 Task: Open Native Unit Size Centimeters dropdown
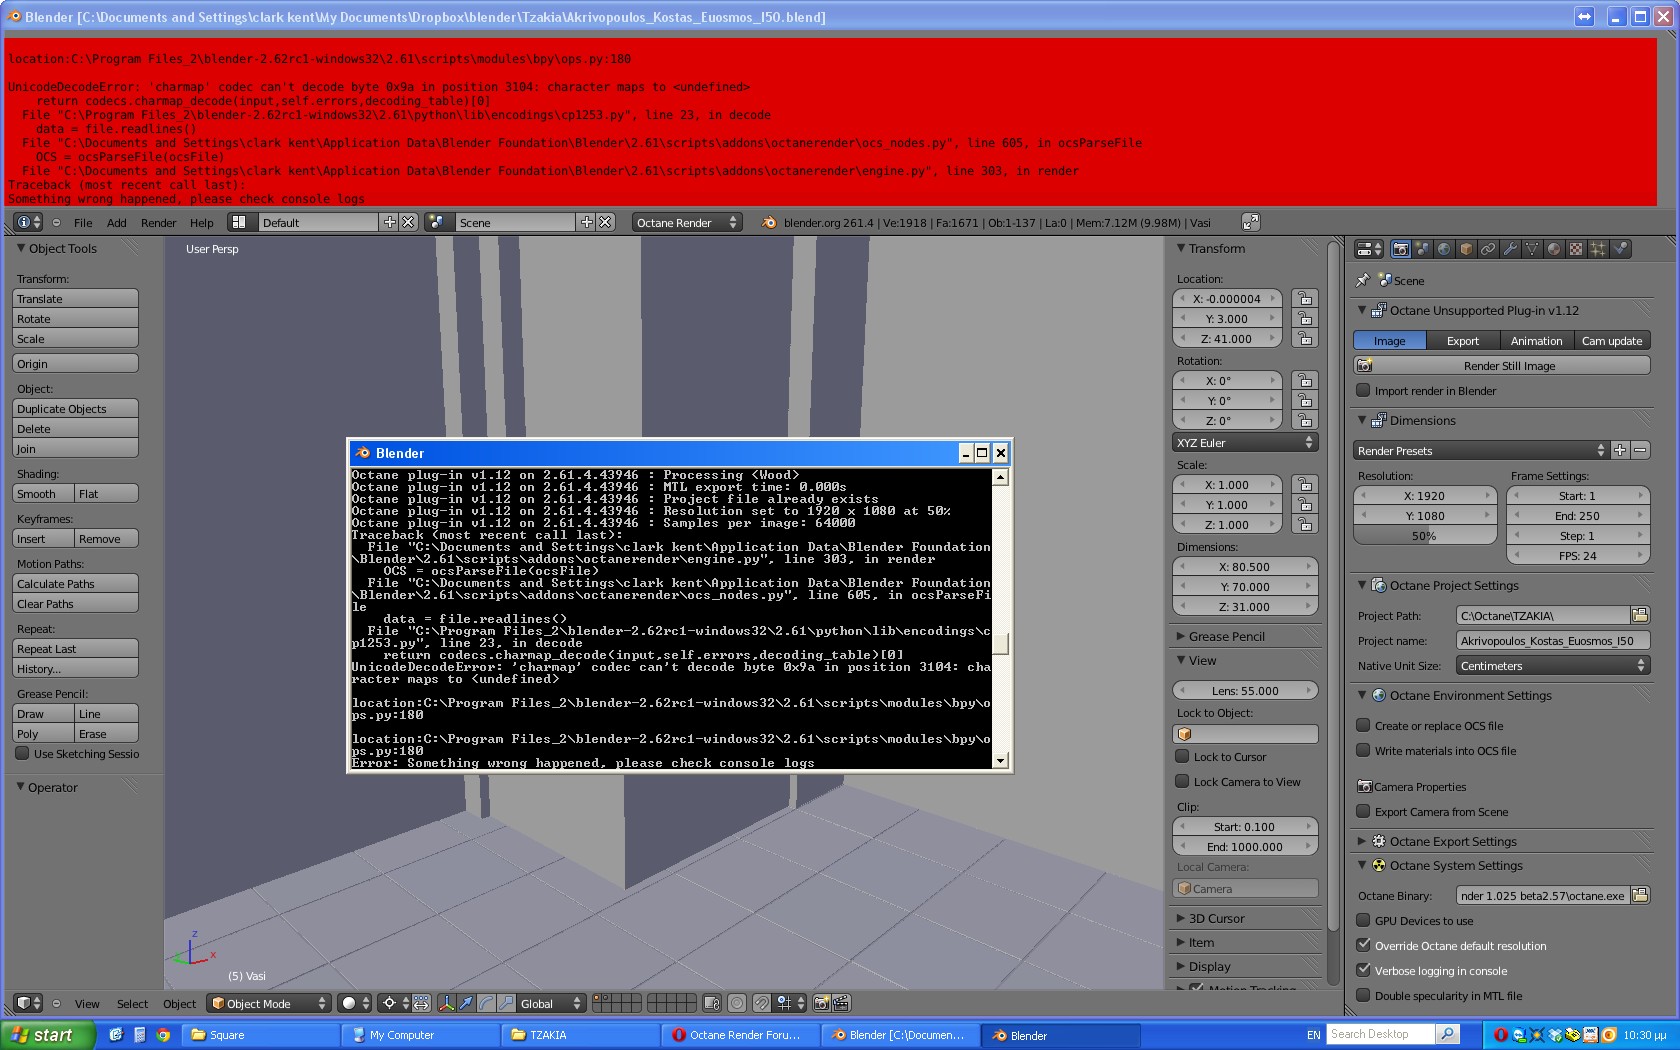click(1552, 665)
